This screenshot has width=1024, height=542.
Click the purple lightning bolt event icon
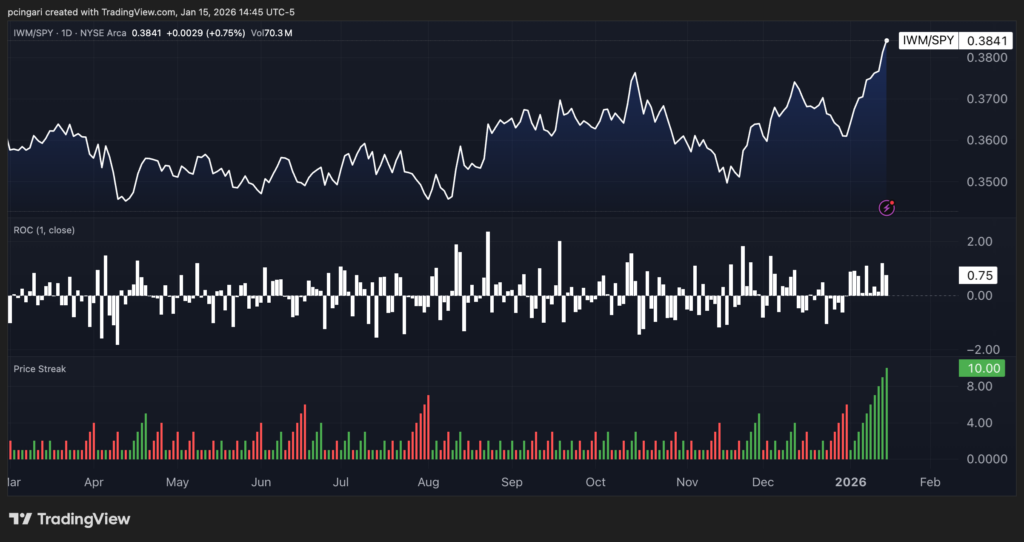pos(886,207)
